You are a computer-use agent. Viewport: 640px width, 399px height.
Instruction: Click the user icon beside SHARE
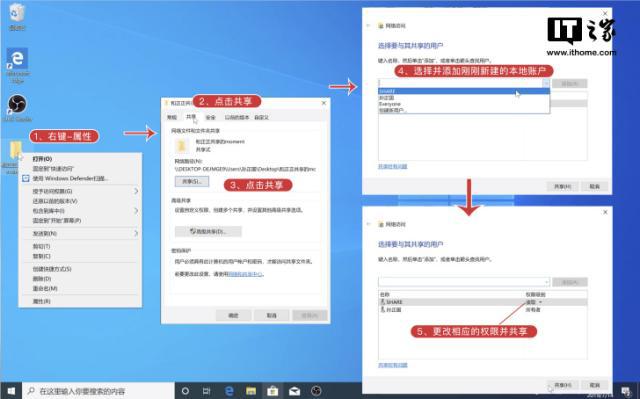382,302
